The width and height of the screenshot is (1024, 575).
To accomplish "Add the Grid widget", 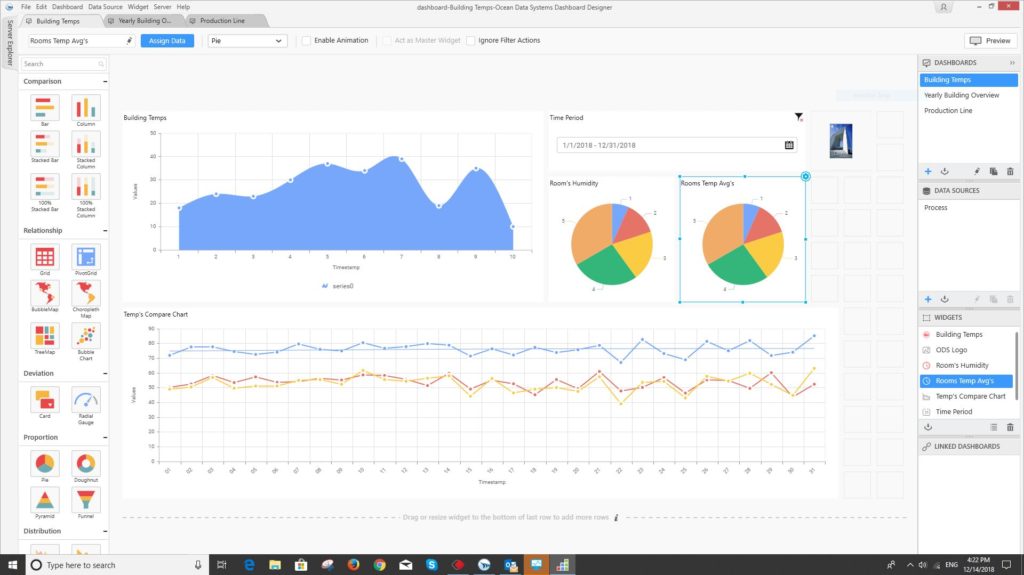I will tap(44, 257).
